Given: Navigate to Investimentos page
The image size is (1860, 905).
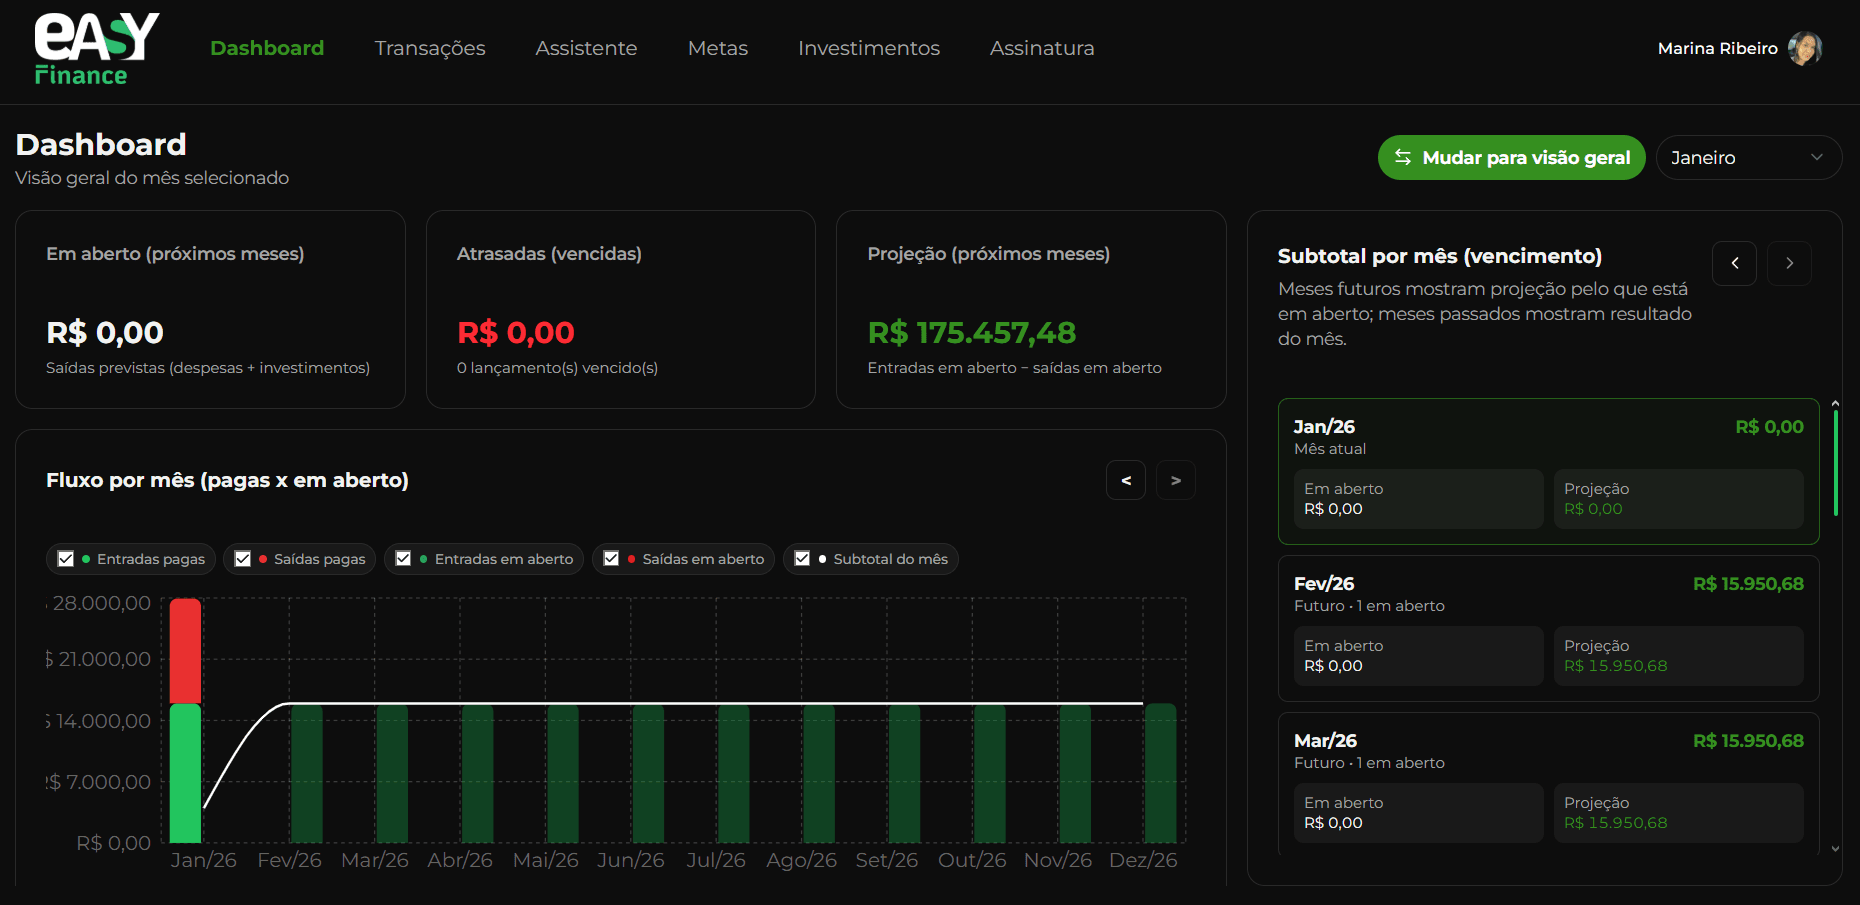Looking at the screenshot, I should click(x=868, y=48).
